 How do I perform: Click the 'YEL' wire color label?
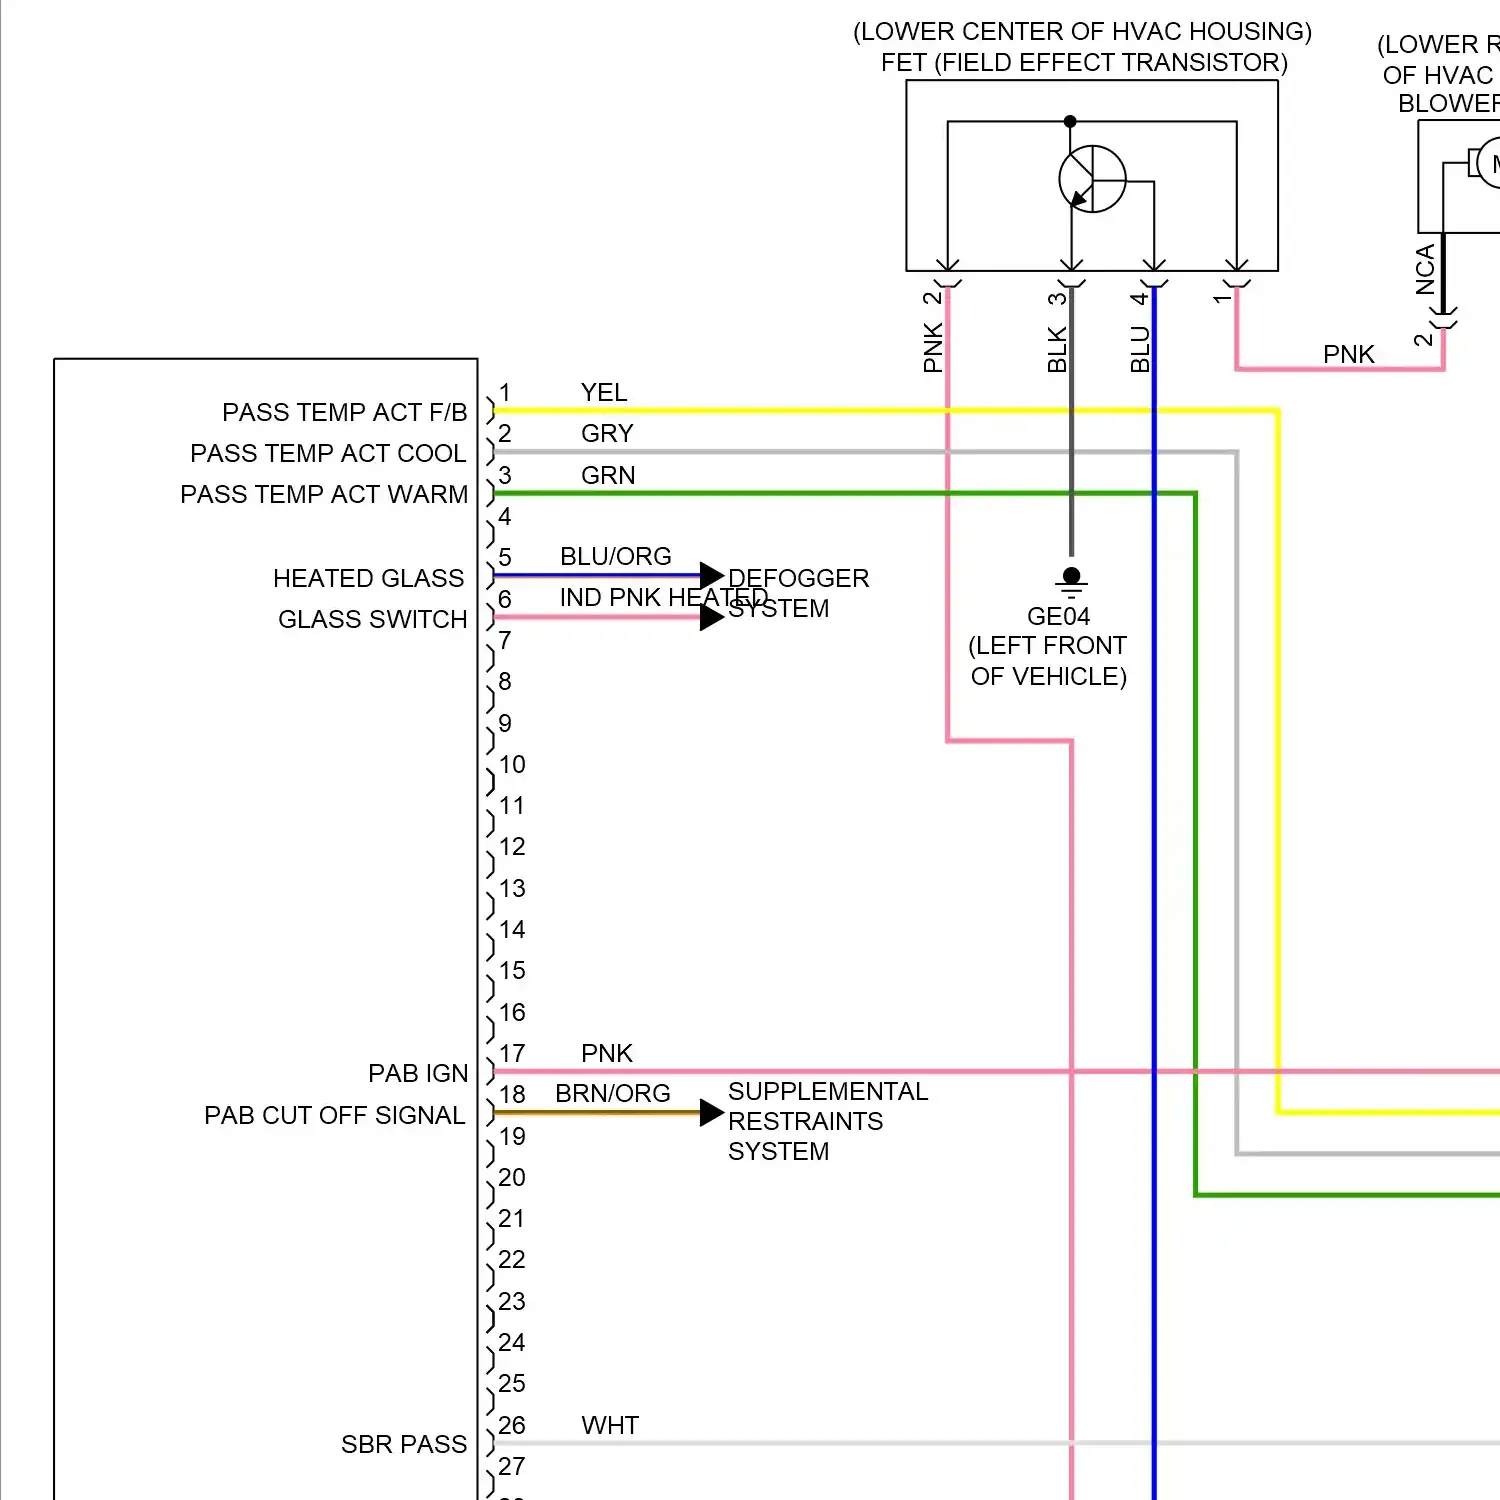pos(604,392)
